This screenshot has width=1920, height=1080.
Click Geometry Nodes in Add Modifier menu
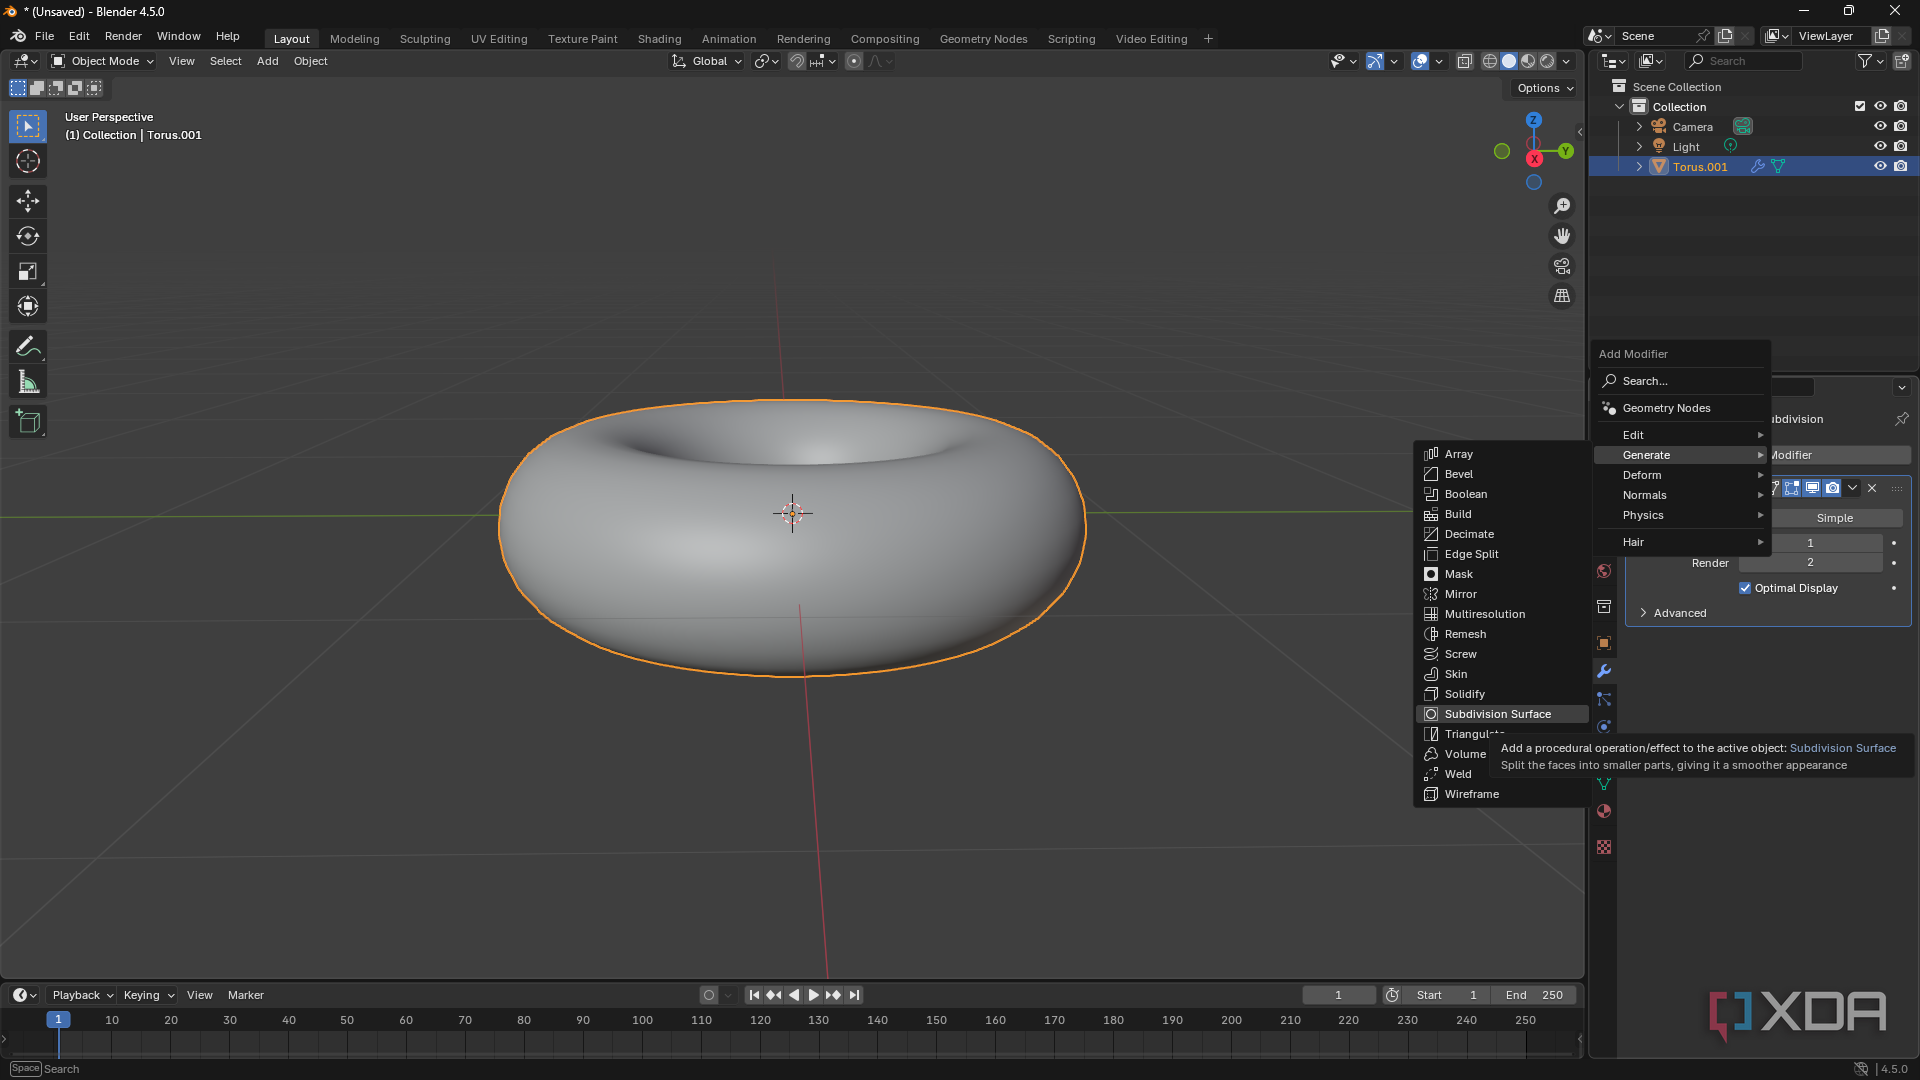pos(1682,408)
